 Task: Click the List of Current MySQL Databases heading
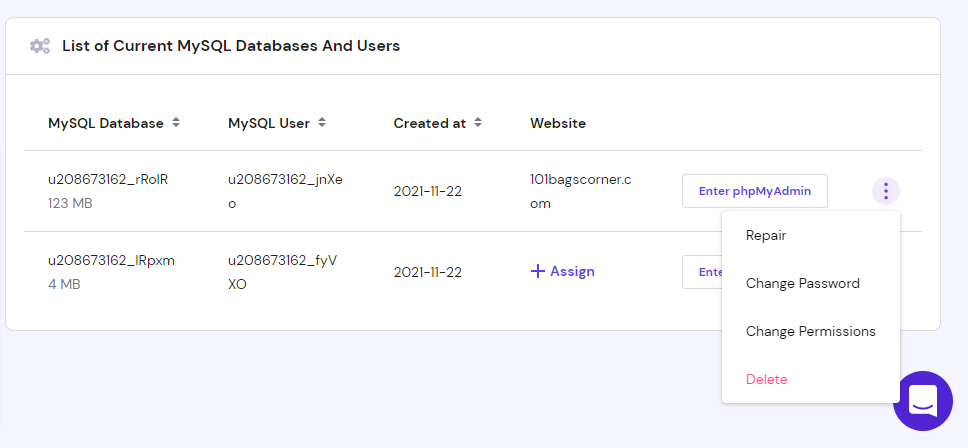231,46
